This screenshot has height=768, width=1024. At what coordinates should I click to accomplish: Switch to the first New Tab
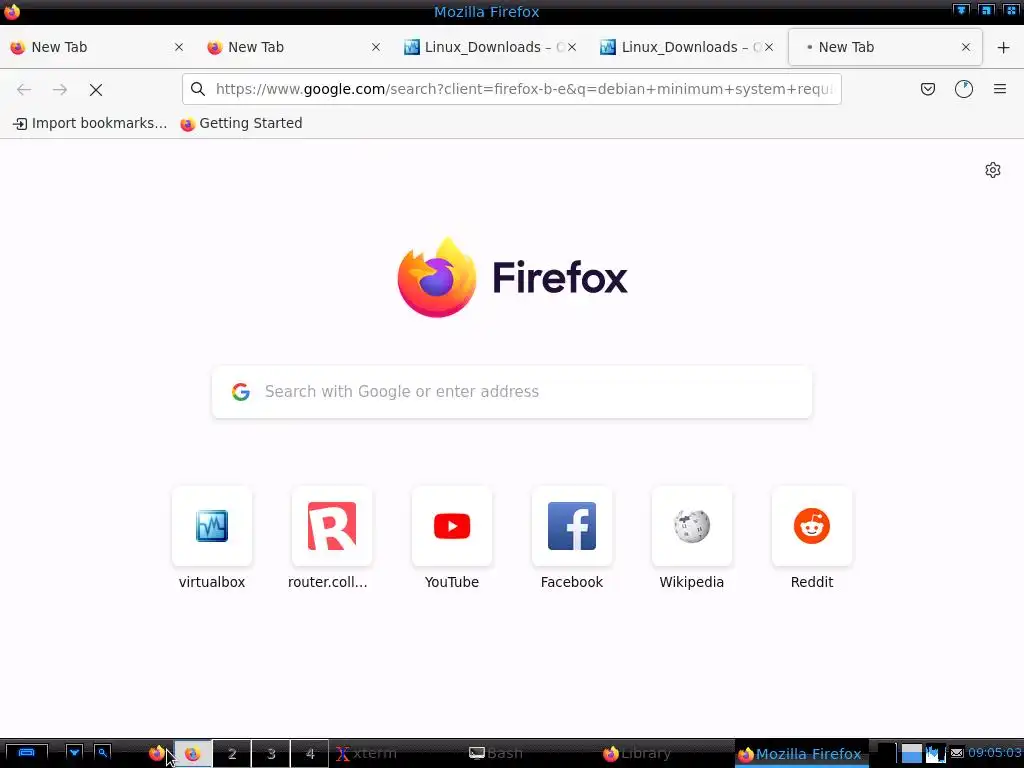[96, 47]
